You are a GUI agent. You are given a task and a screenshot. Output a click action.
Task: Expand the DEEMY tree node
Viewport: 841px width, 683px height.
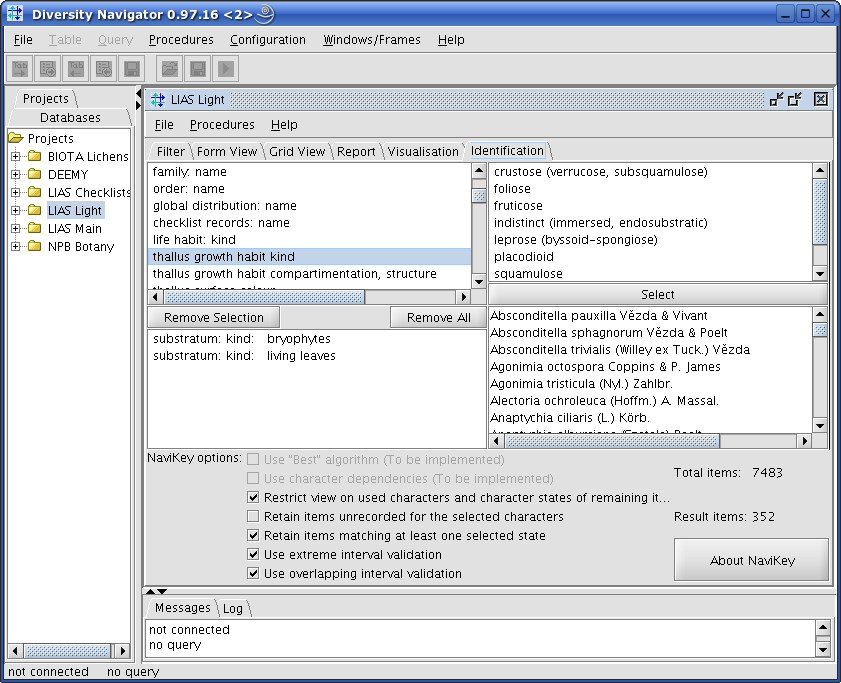[x=16, y=174]
